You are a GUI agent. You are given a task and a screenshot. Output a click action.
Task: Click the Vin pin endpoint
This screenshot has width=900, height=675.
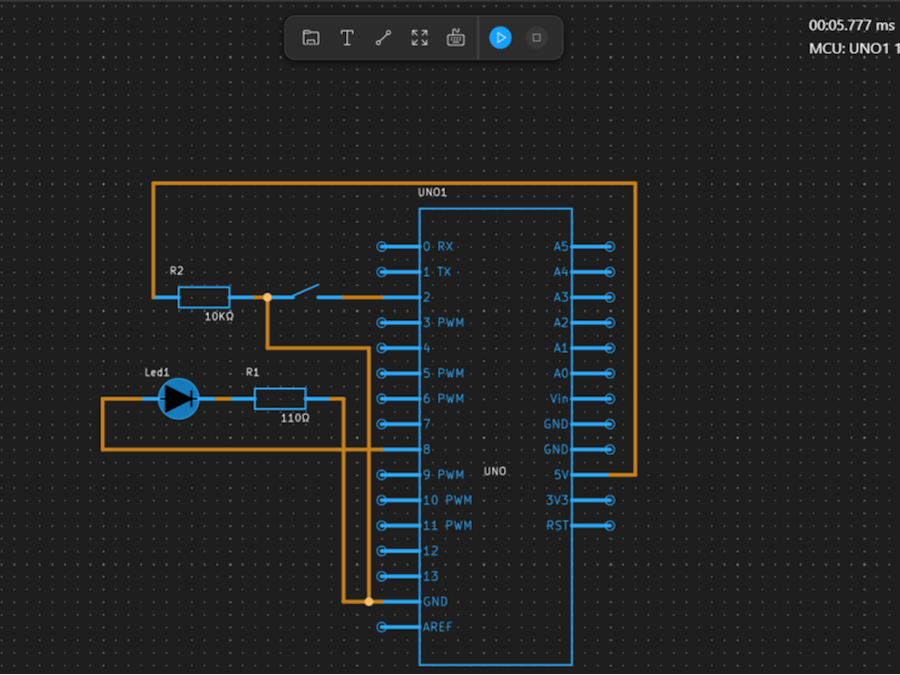pos(610,398)
